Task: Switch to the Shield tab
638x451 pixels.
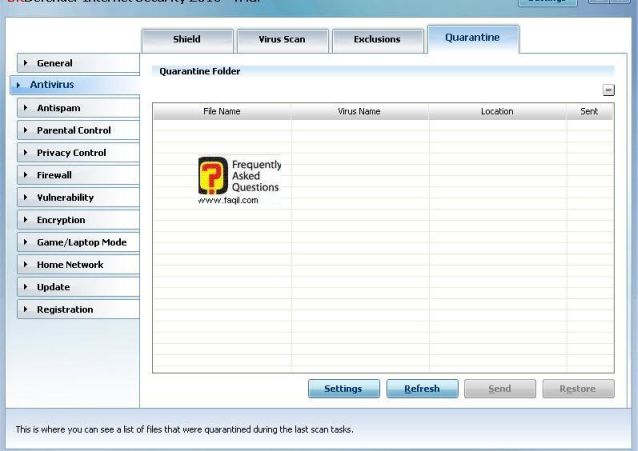Action: pos(187,40)
